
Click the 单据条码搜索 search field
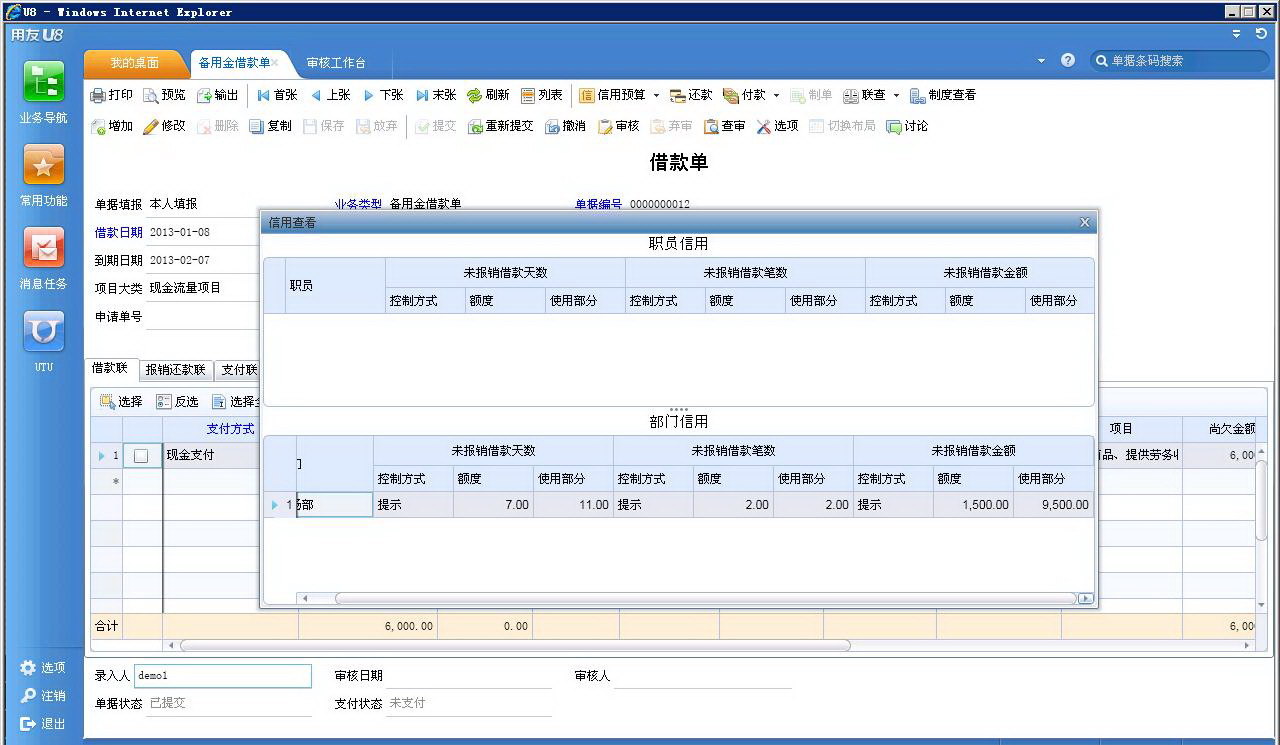pos(1178,61)
